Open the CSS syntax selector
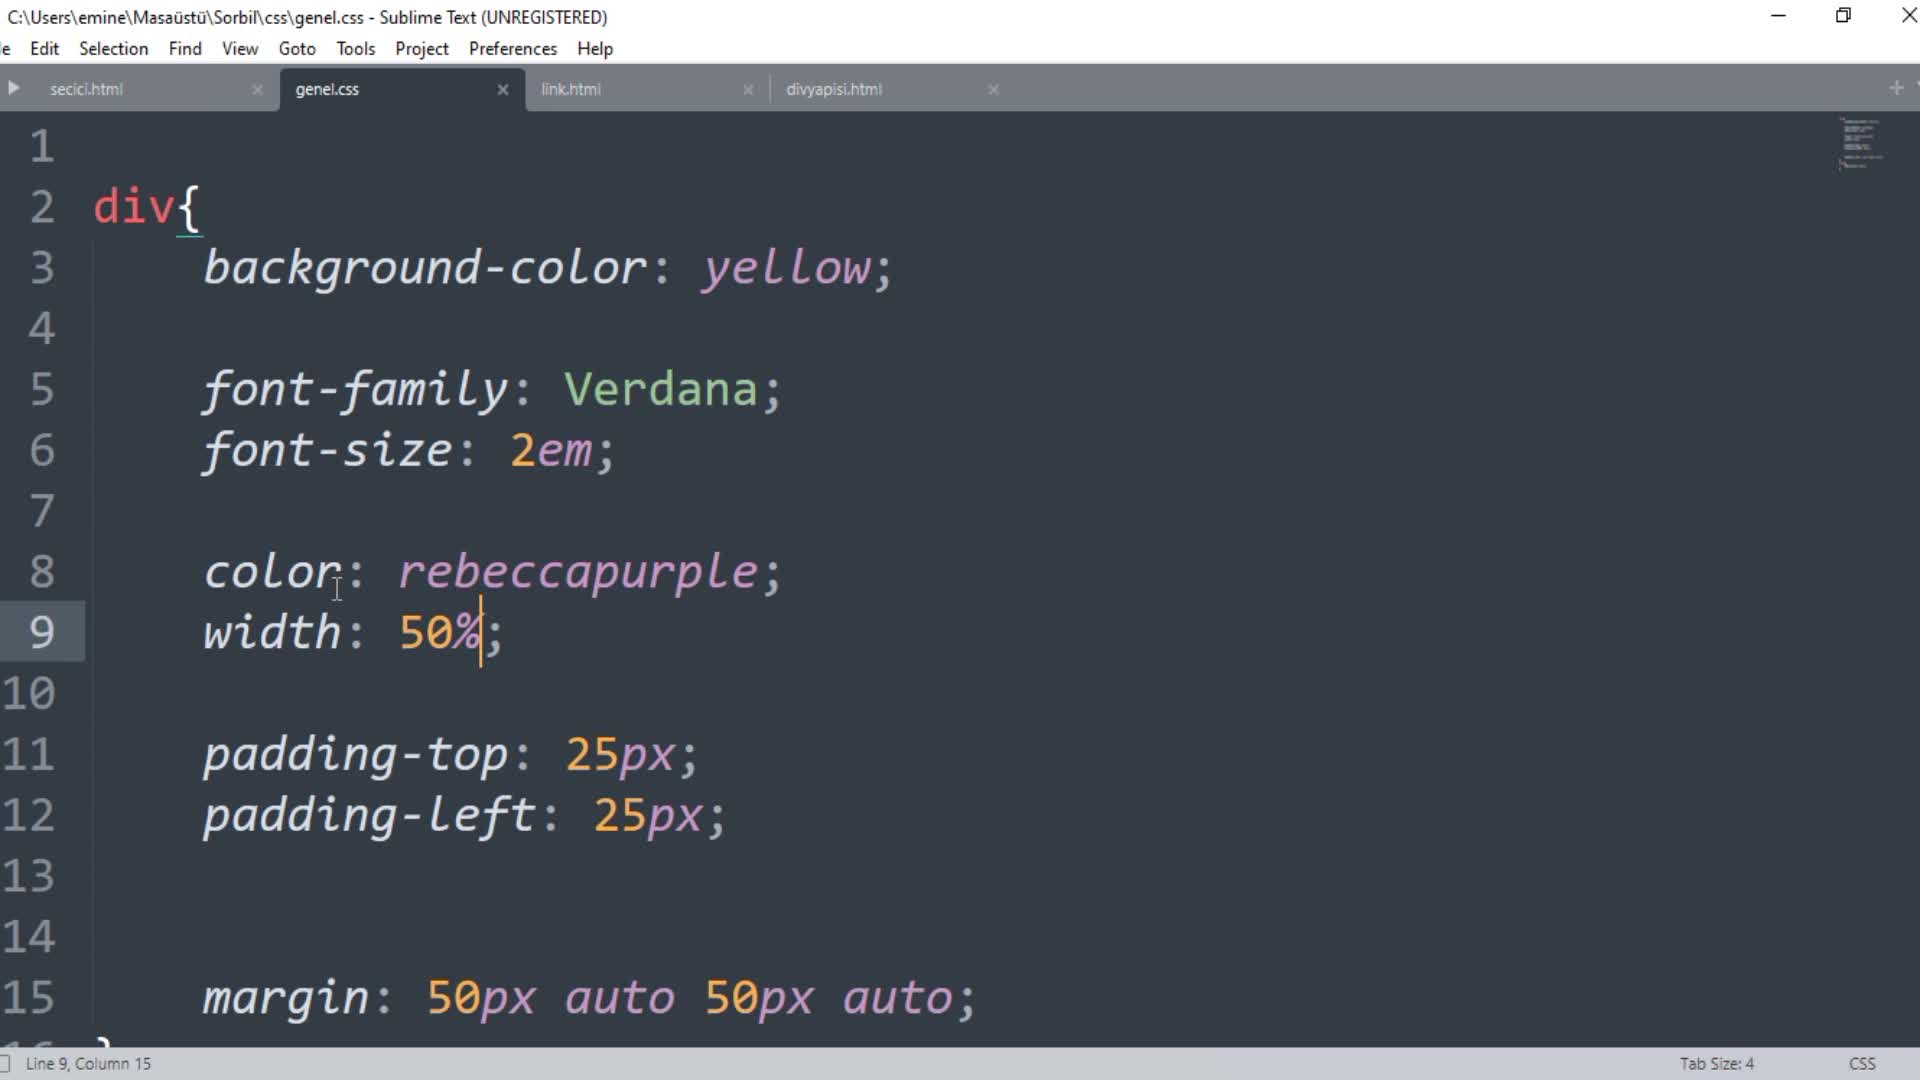Image resolution: width=1920 pixels, height=1080 pixels. (1862, 1063)
